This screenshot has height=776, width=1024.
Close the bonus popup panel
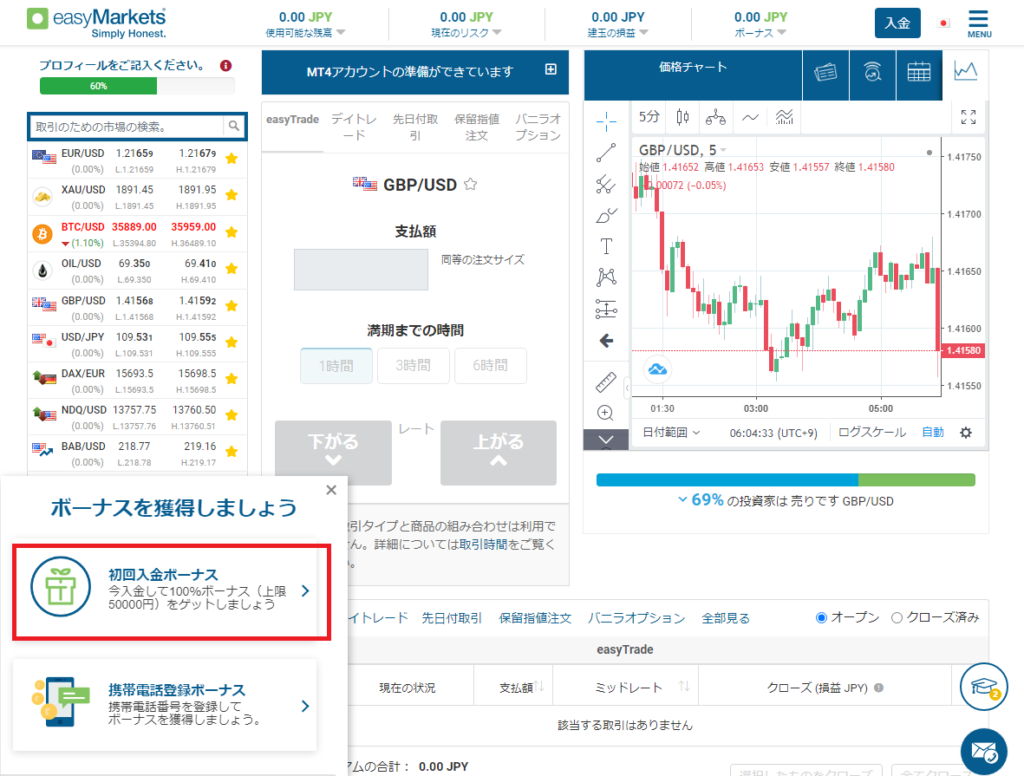[331, 490]
